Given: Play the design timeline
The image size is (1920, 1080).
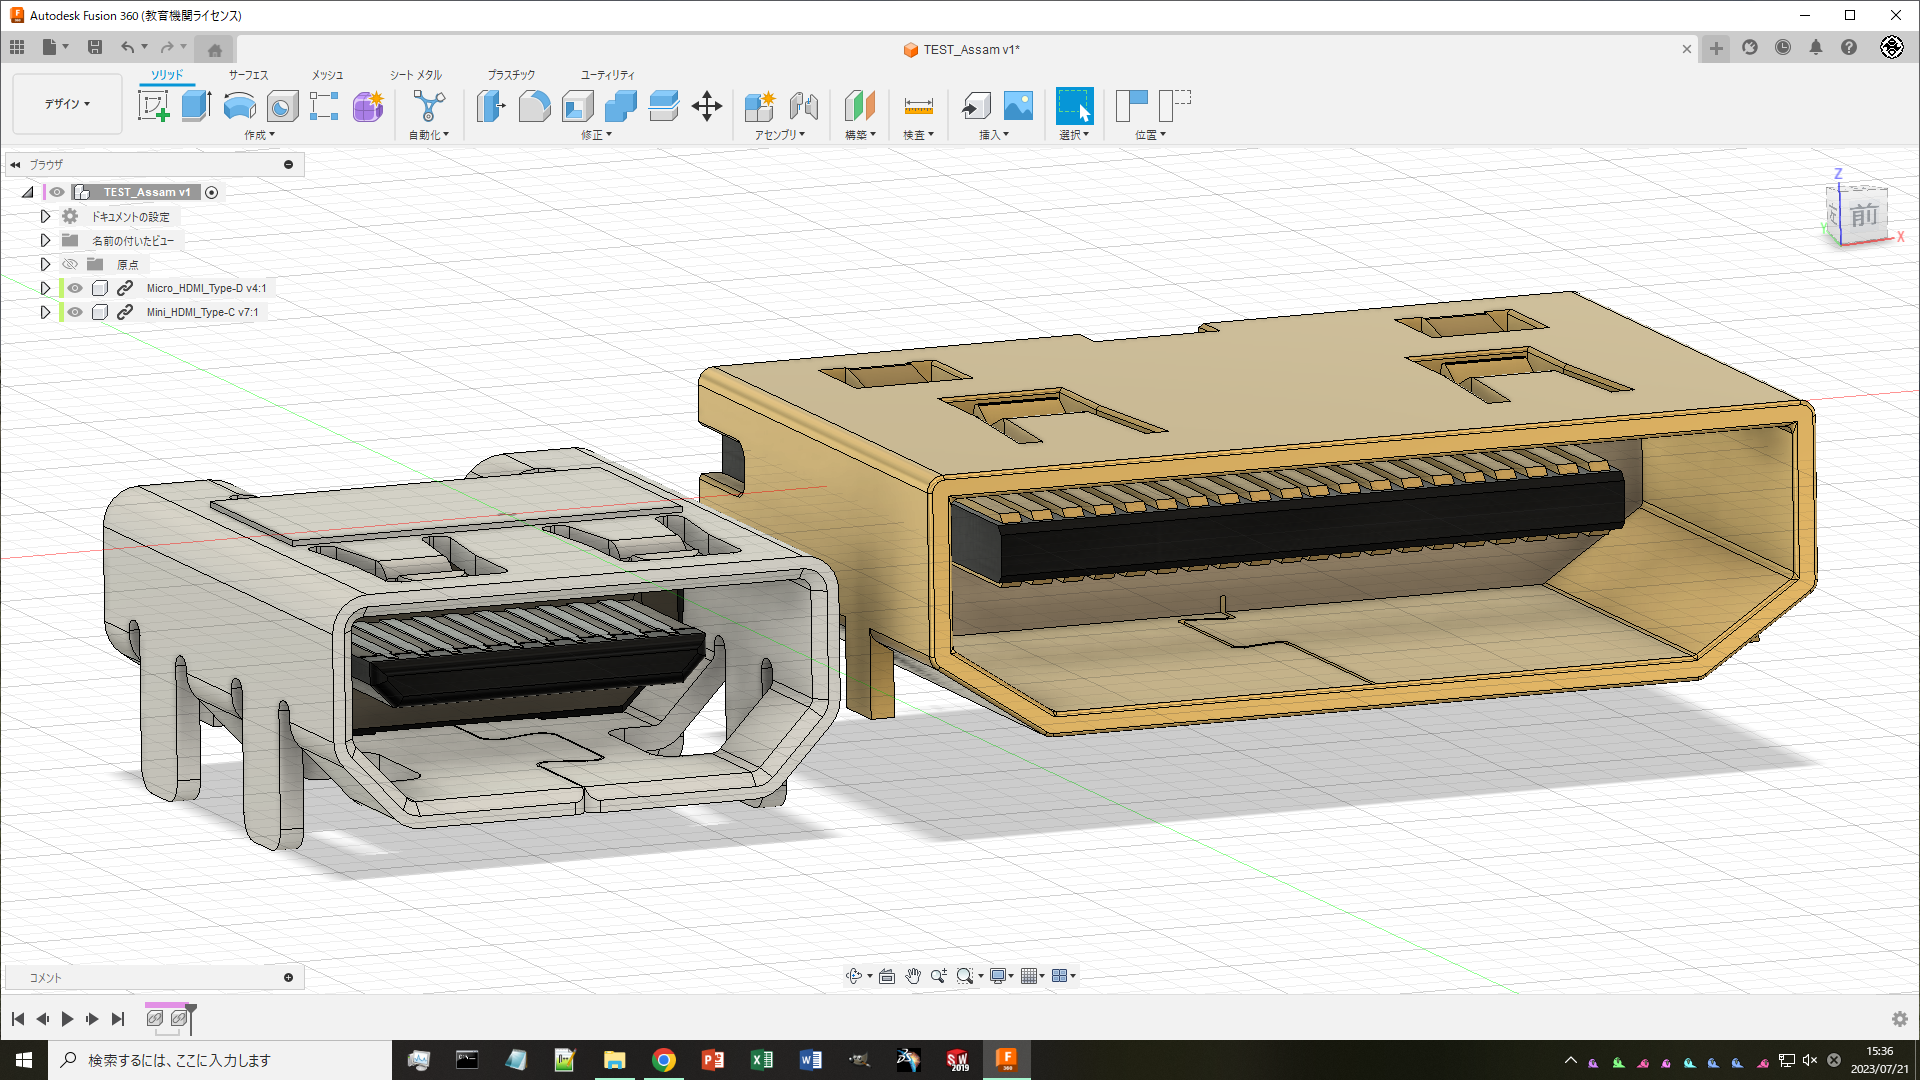Looking at the screenshot, I should click(67, 1019).
